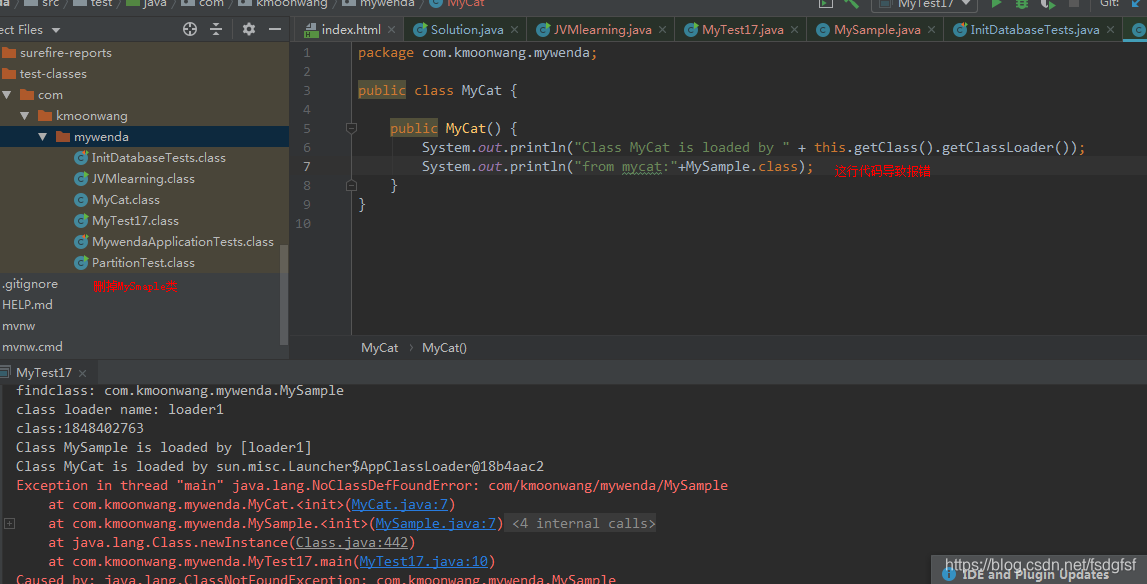The height and width of the screenshot is (584, 1147).
Task: Close the JVMlearning.java tab
Action: (x=662, y=30)
